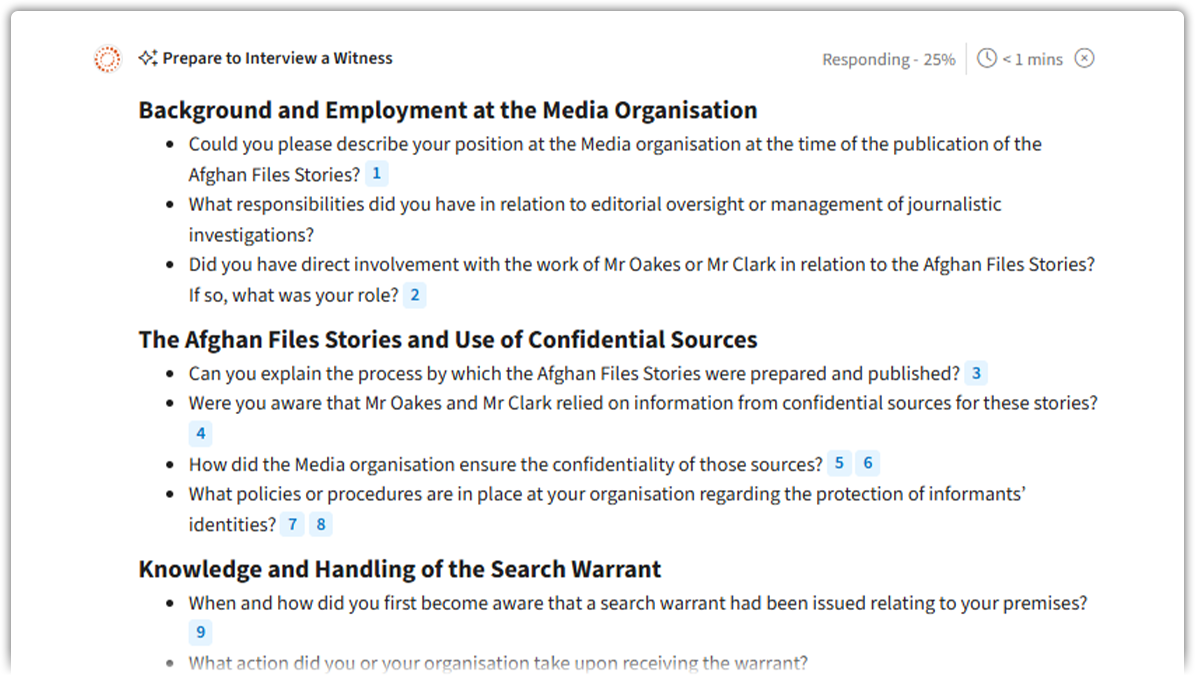This screenshot has width=1195, height=684.
Task: Open citation 6 on the confidentiality question
Action: (x=867, y=463)
